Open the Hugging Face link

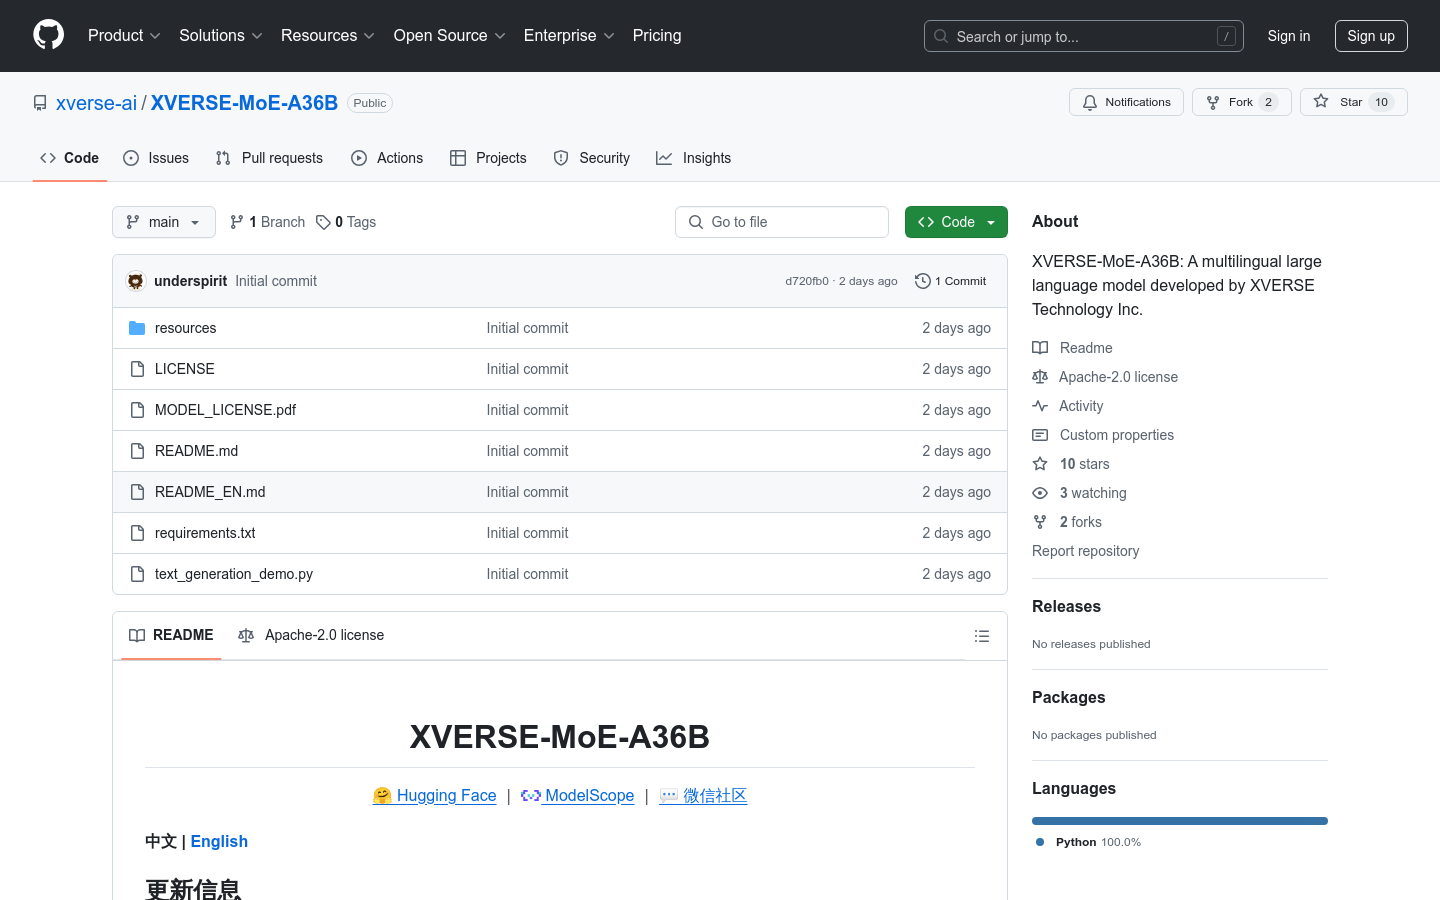pos(434,795)
